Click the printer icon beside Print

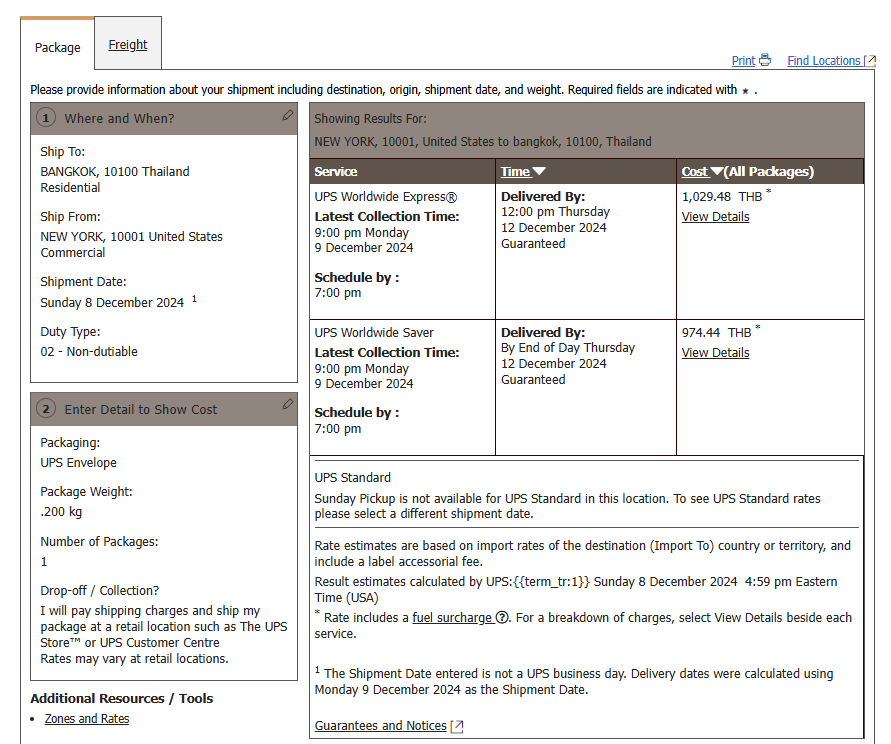[x=765, y=60]
